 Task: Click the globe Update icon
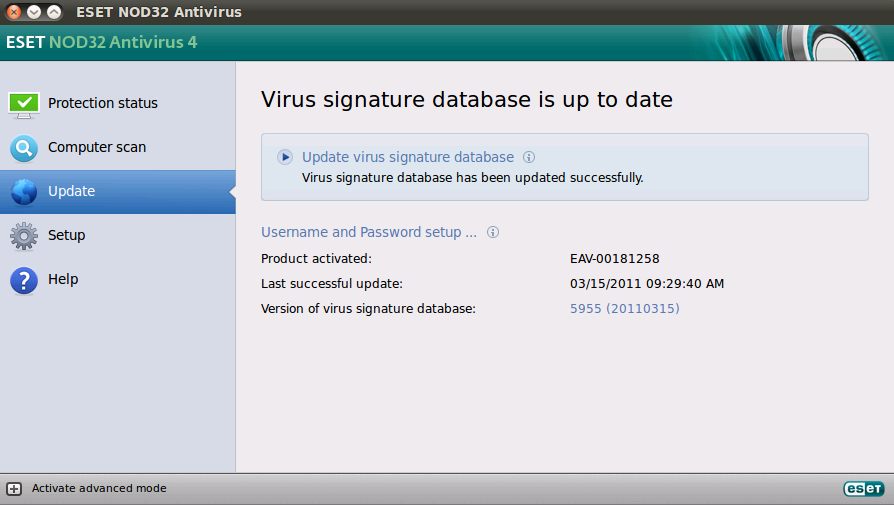click(24, 192)
